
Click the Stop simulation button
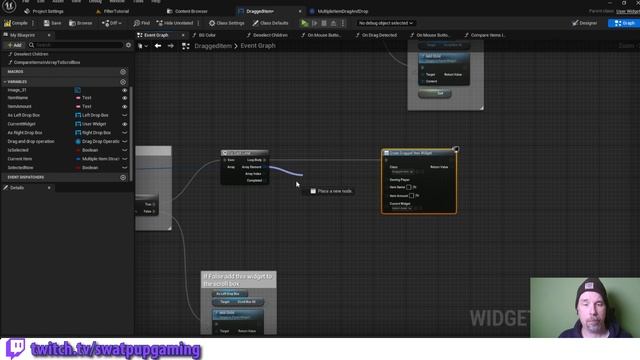[324, 23]
